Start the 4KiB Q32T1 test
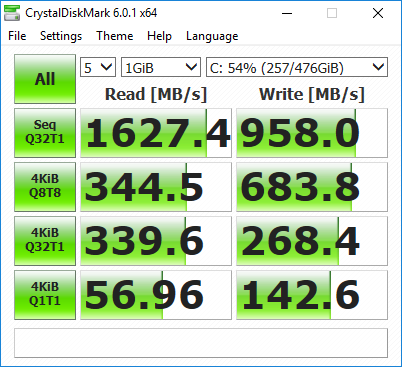 click(45, 241)
